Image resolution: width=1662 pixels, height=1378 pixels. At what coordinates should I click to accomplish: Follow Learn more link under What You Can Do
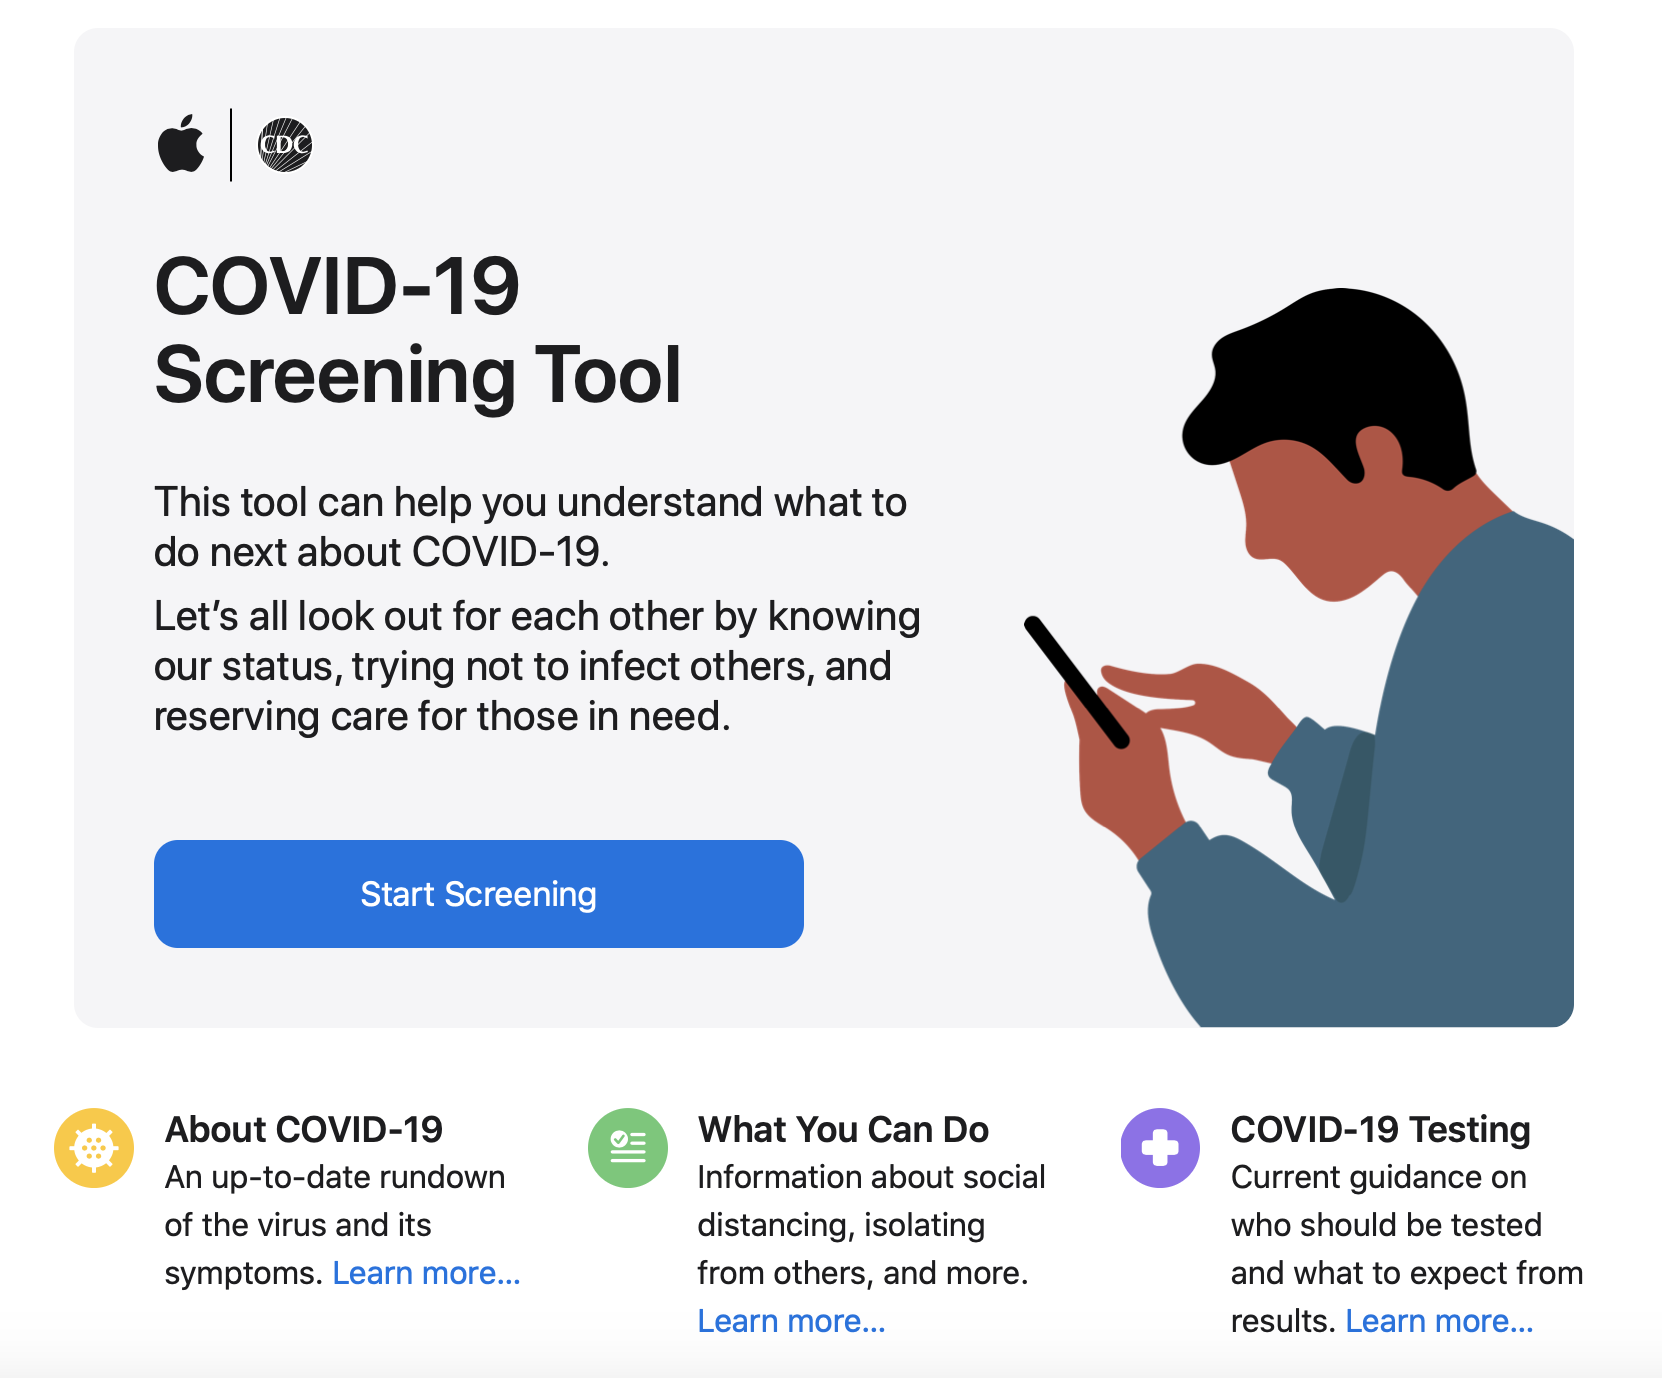(791, 1321)
